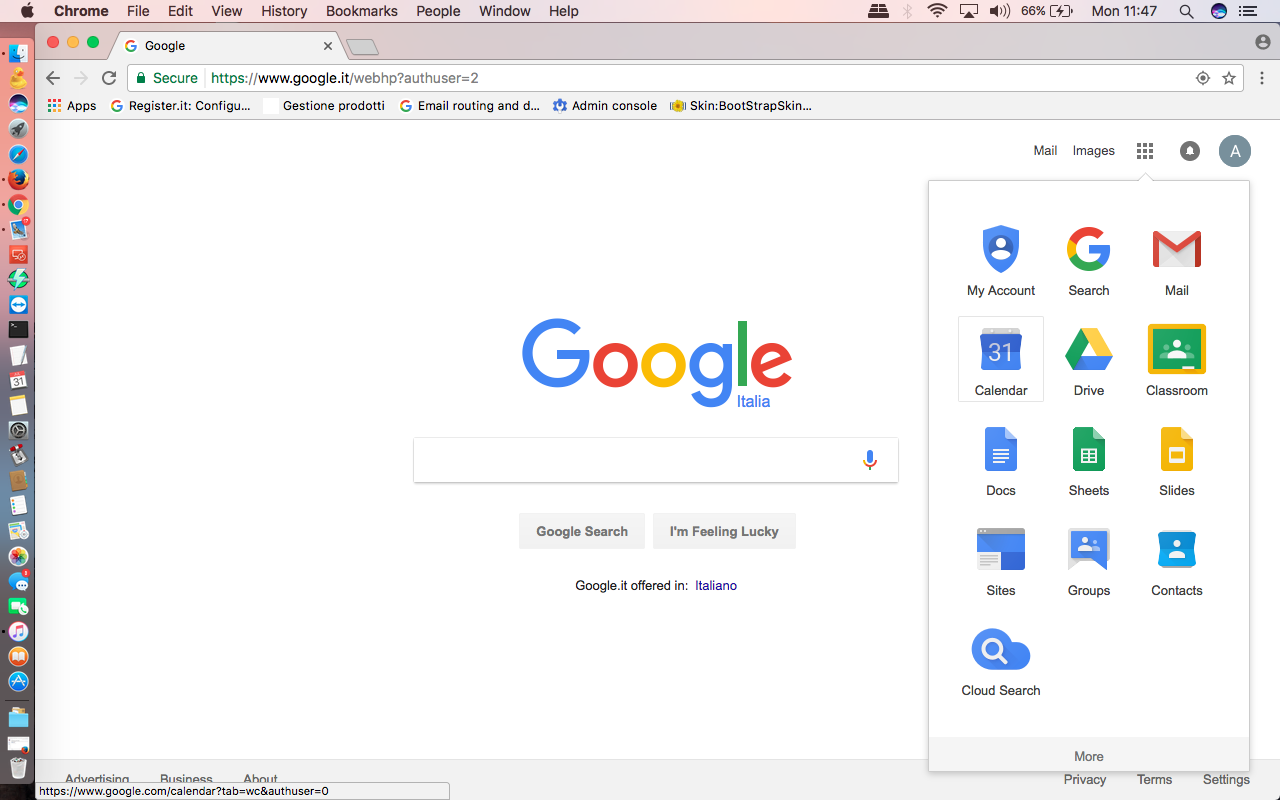
Task: Open Images link in header
Action: click(1093, 151)
